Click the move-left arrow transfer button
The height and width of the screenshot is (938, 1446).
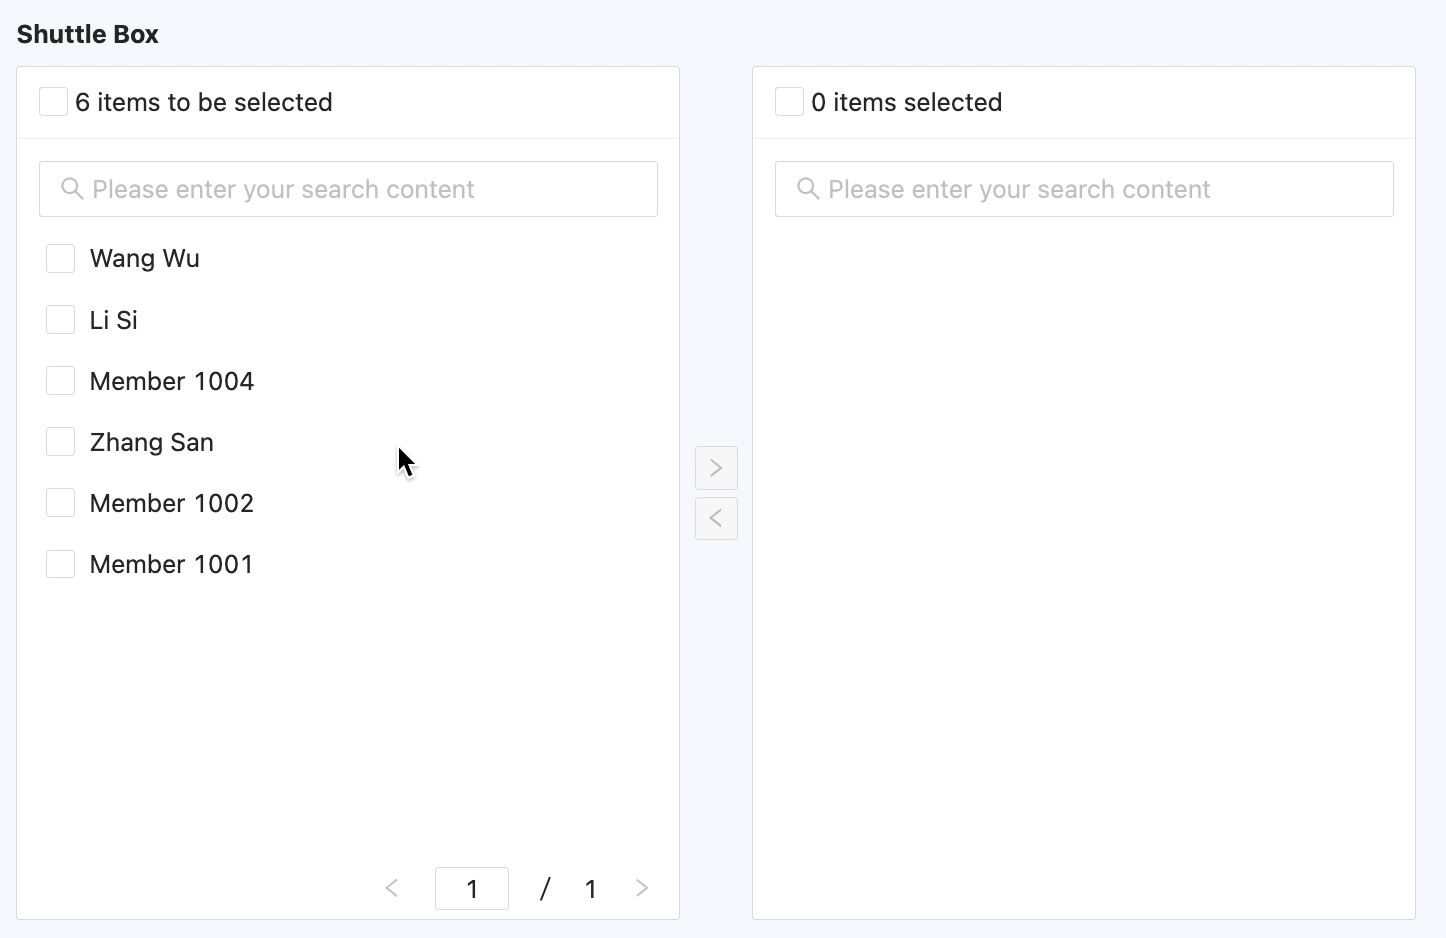(716, 518)
